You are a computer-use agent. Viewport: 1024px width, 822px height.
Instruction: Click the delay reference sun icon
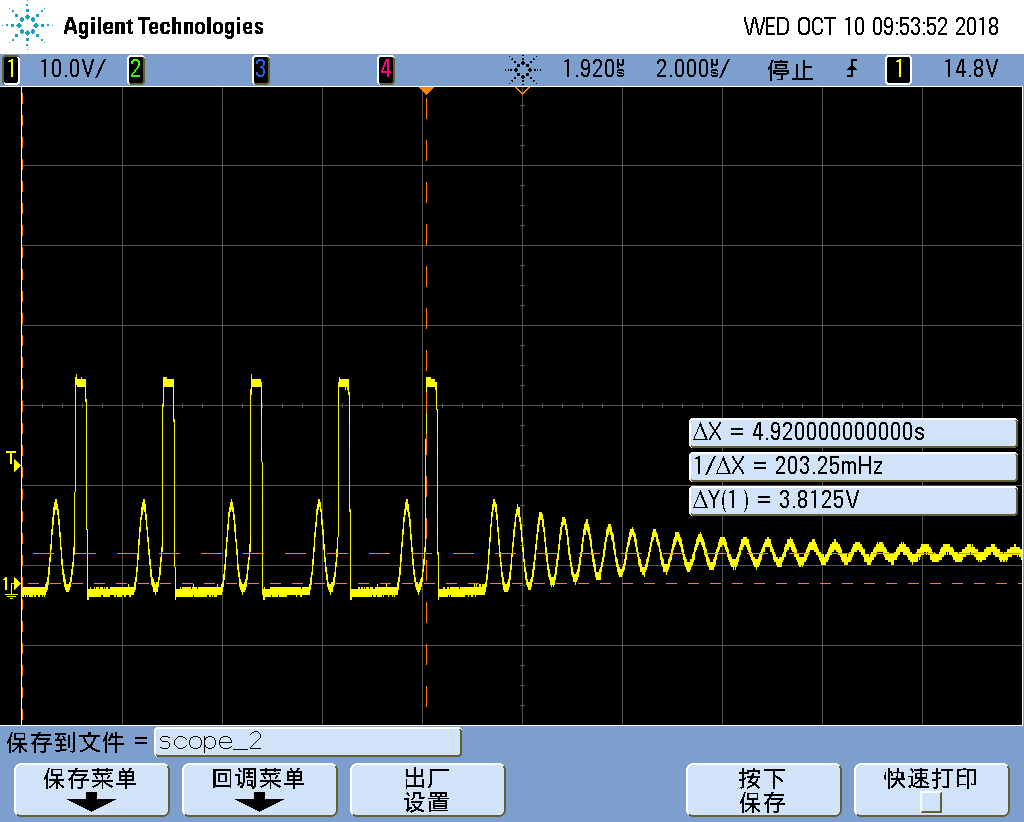pos(522,69)
